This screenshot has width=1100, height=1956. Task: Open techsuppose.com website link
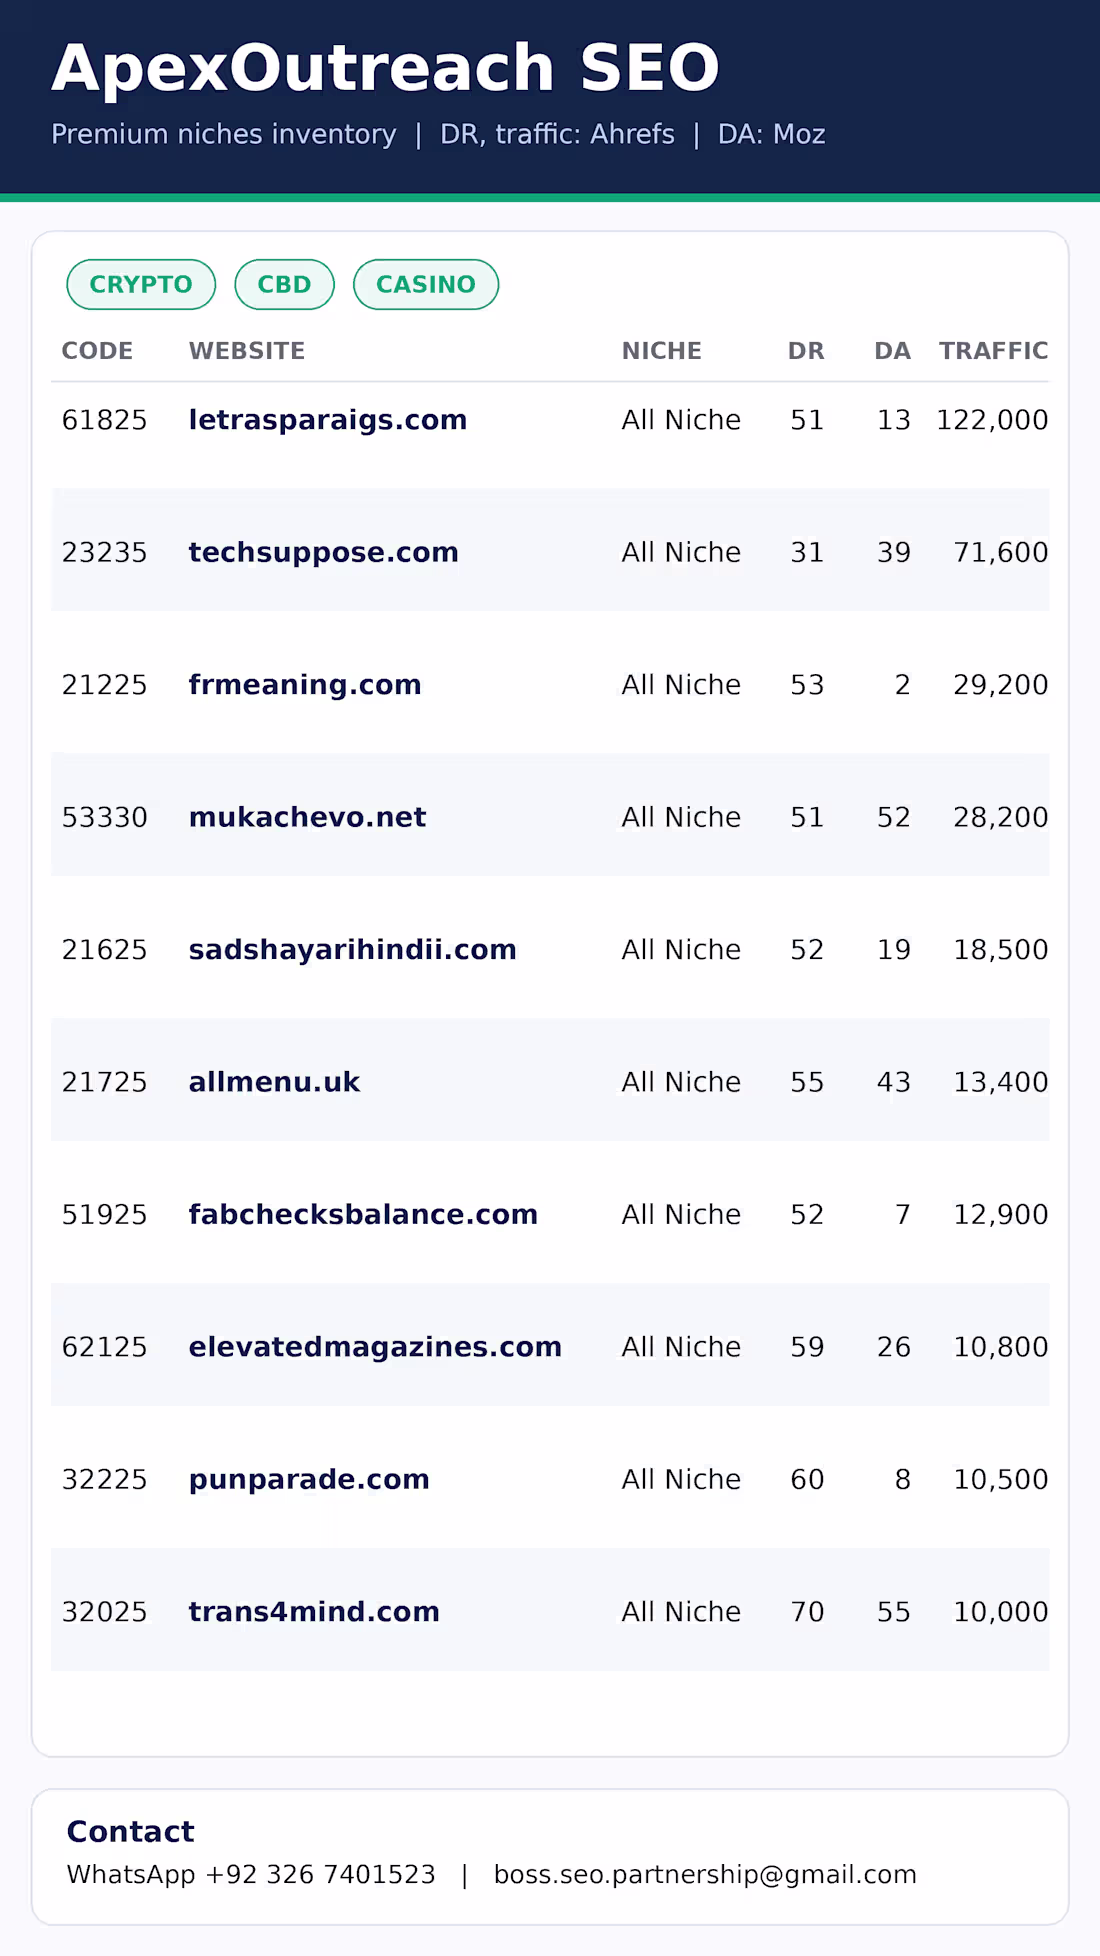click(x=324, y=552)
